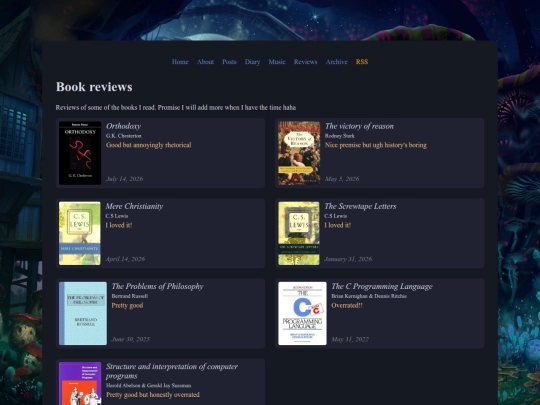Click The Problems of Philosophy cover

83,313
